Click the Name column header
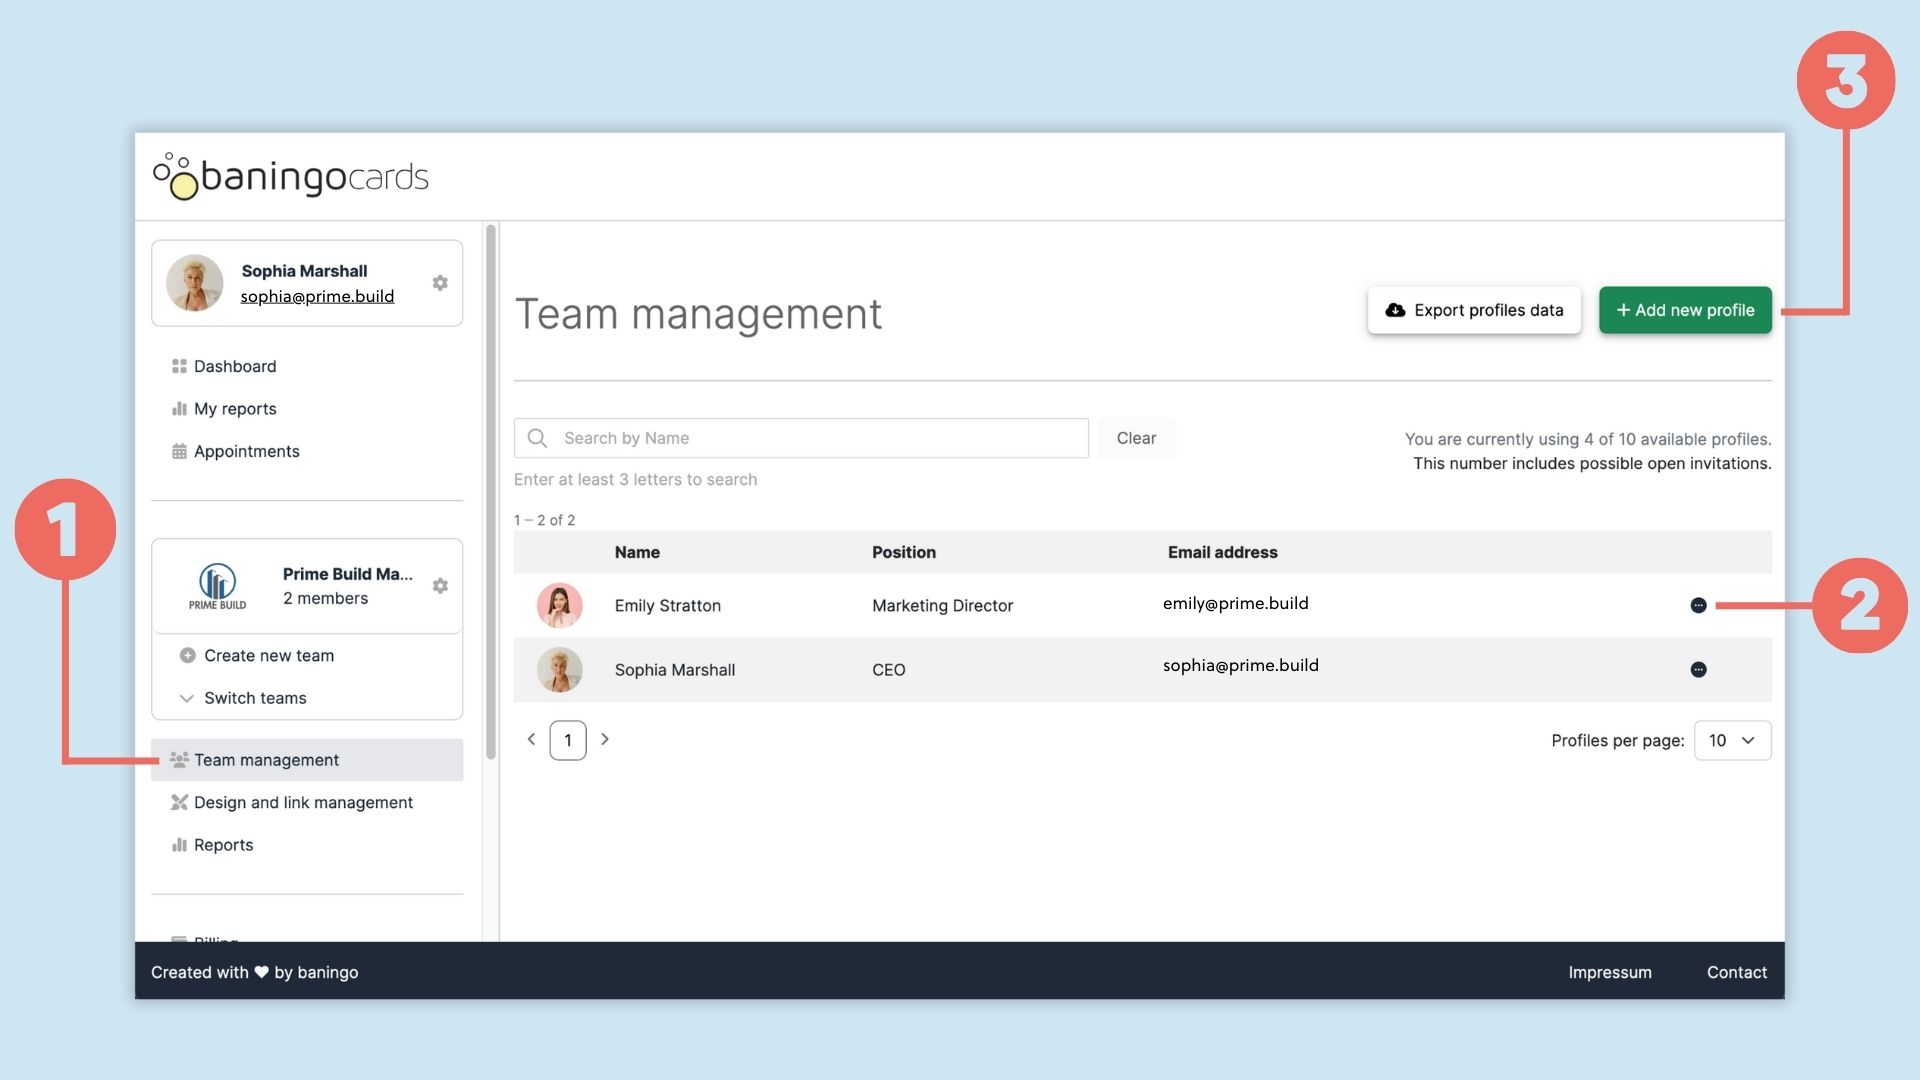Image resolution: width=1920 pixels, height=1080 pixels. (637, 552)
